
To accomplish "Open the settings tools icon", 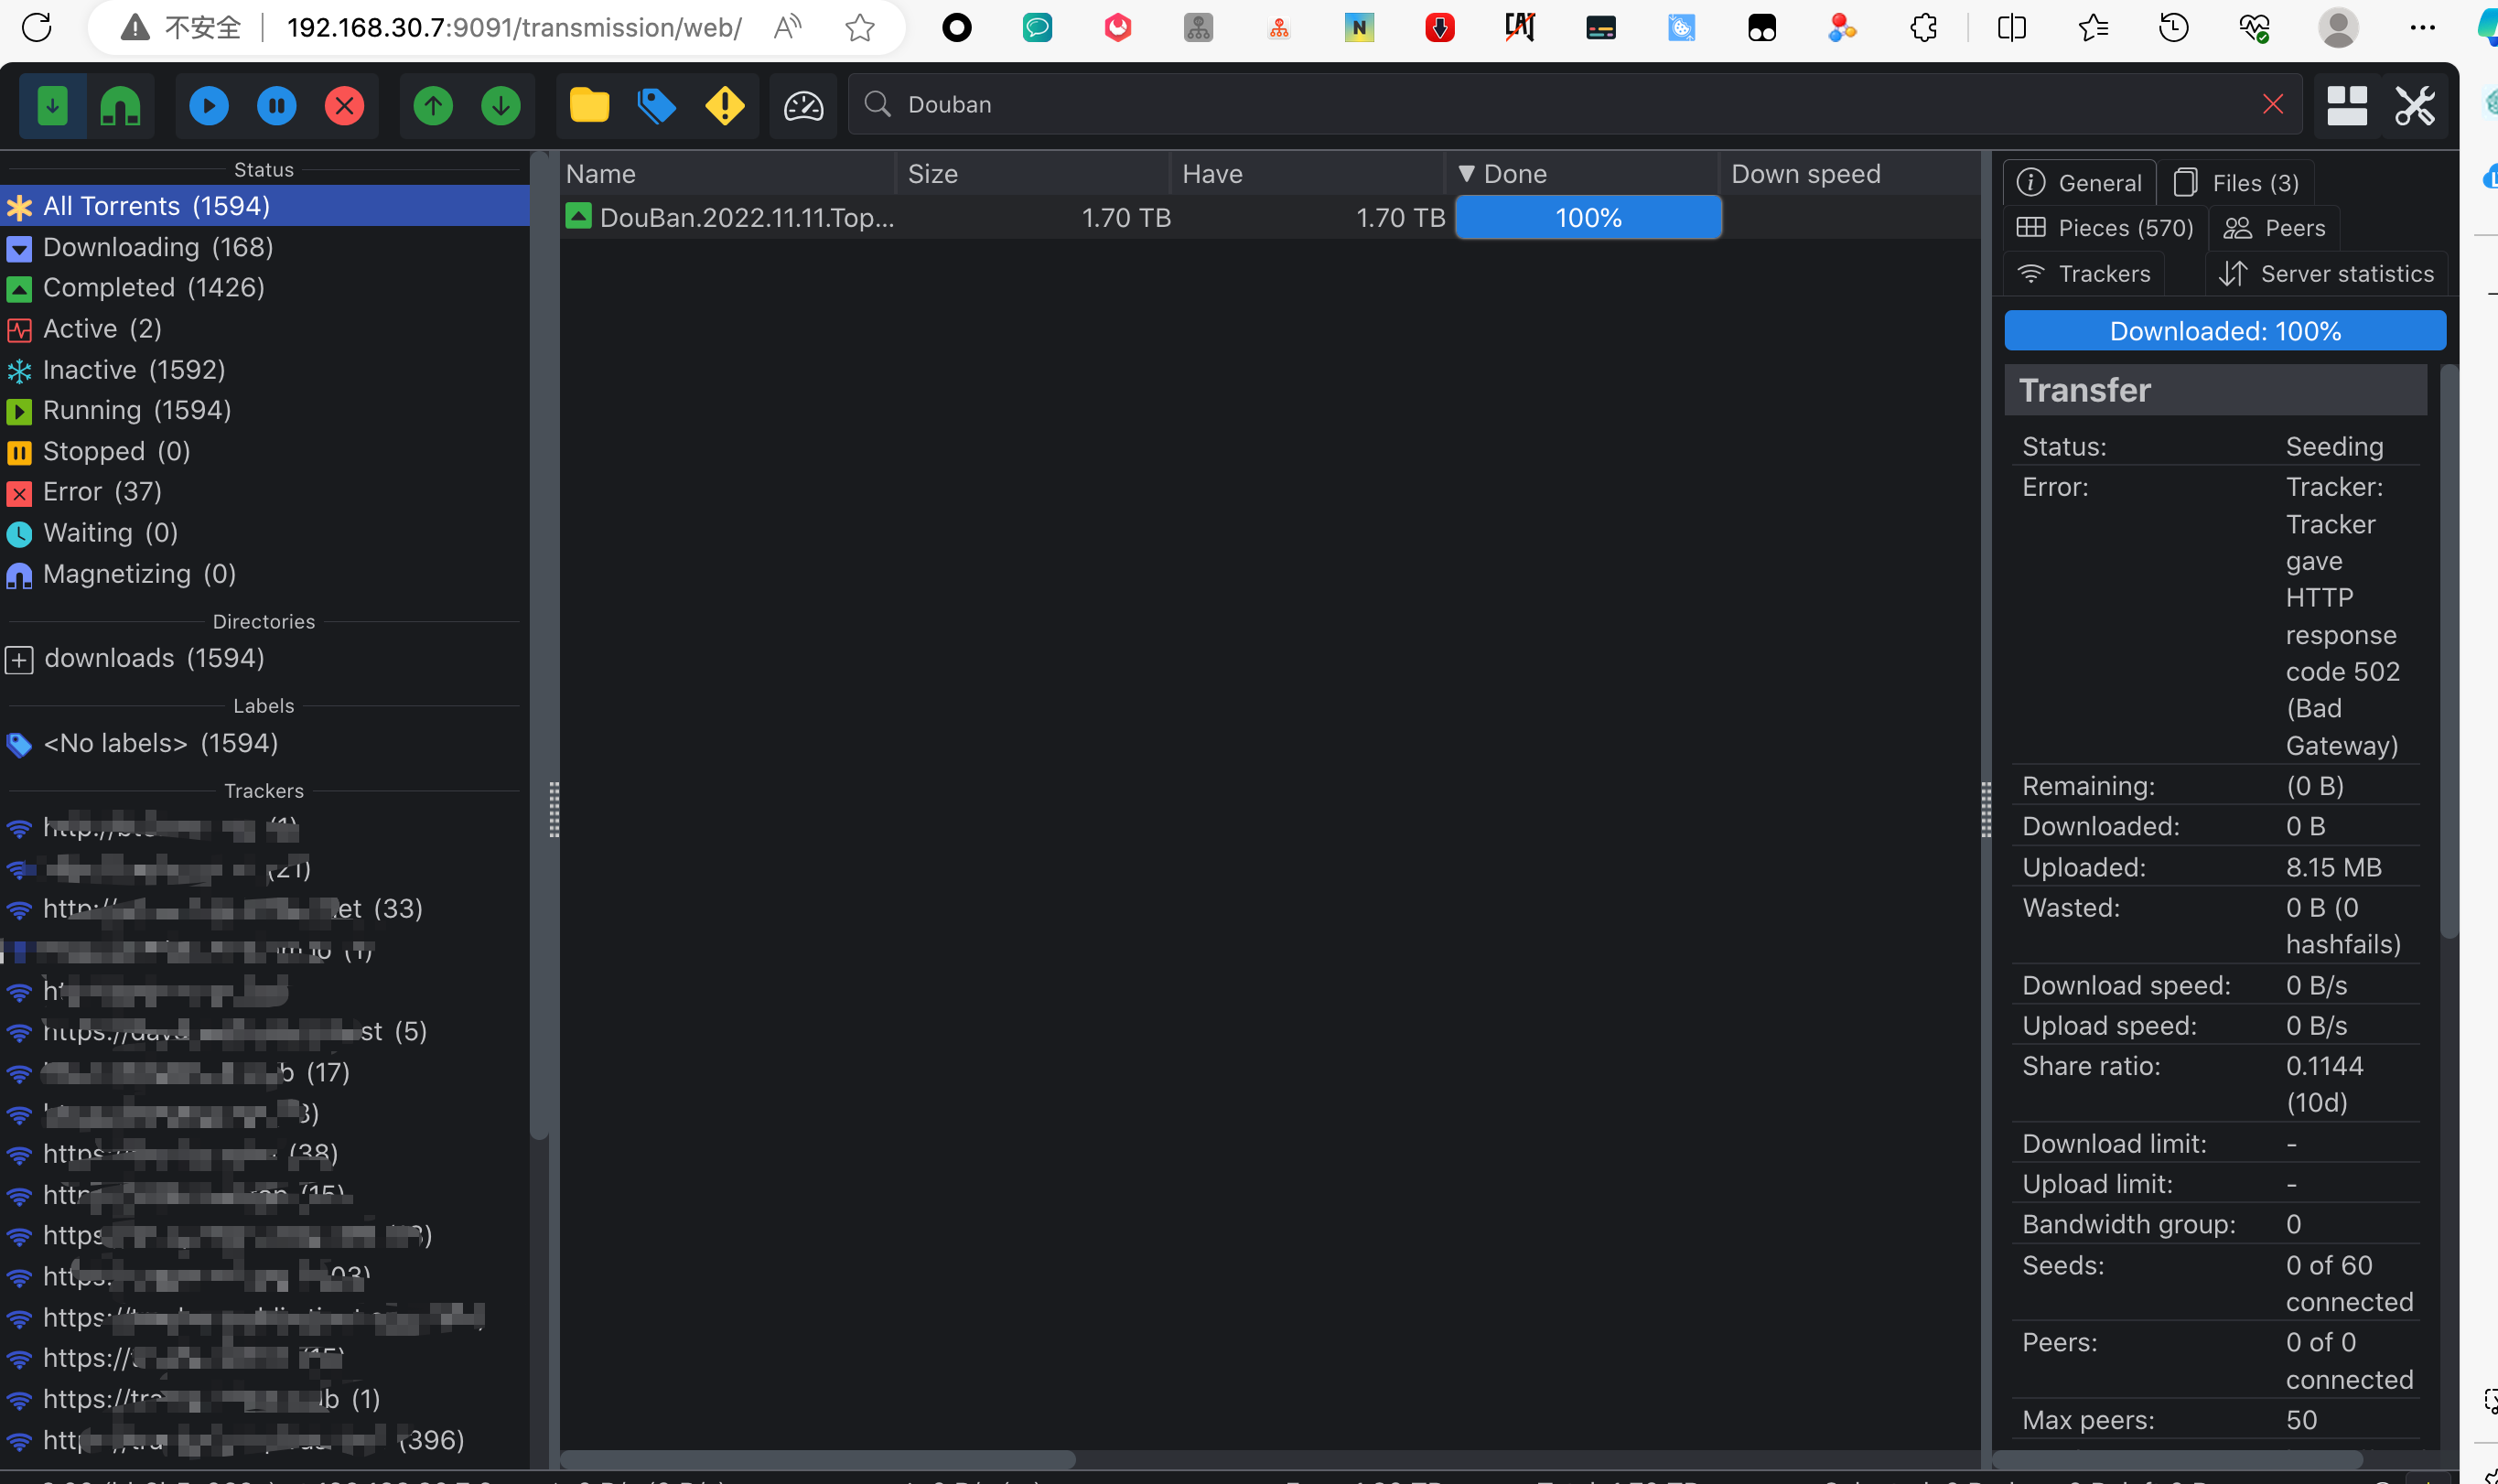I will [x=2415, y=105].
